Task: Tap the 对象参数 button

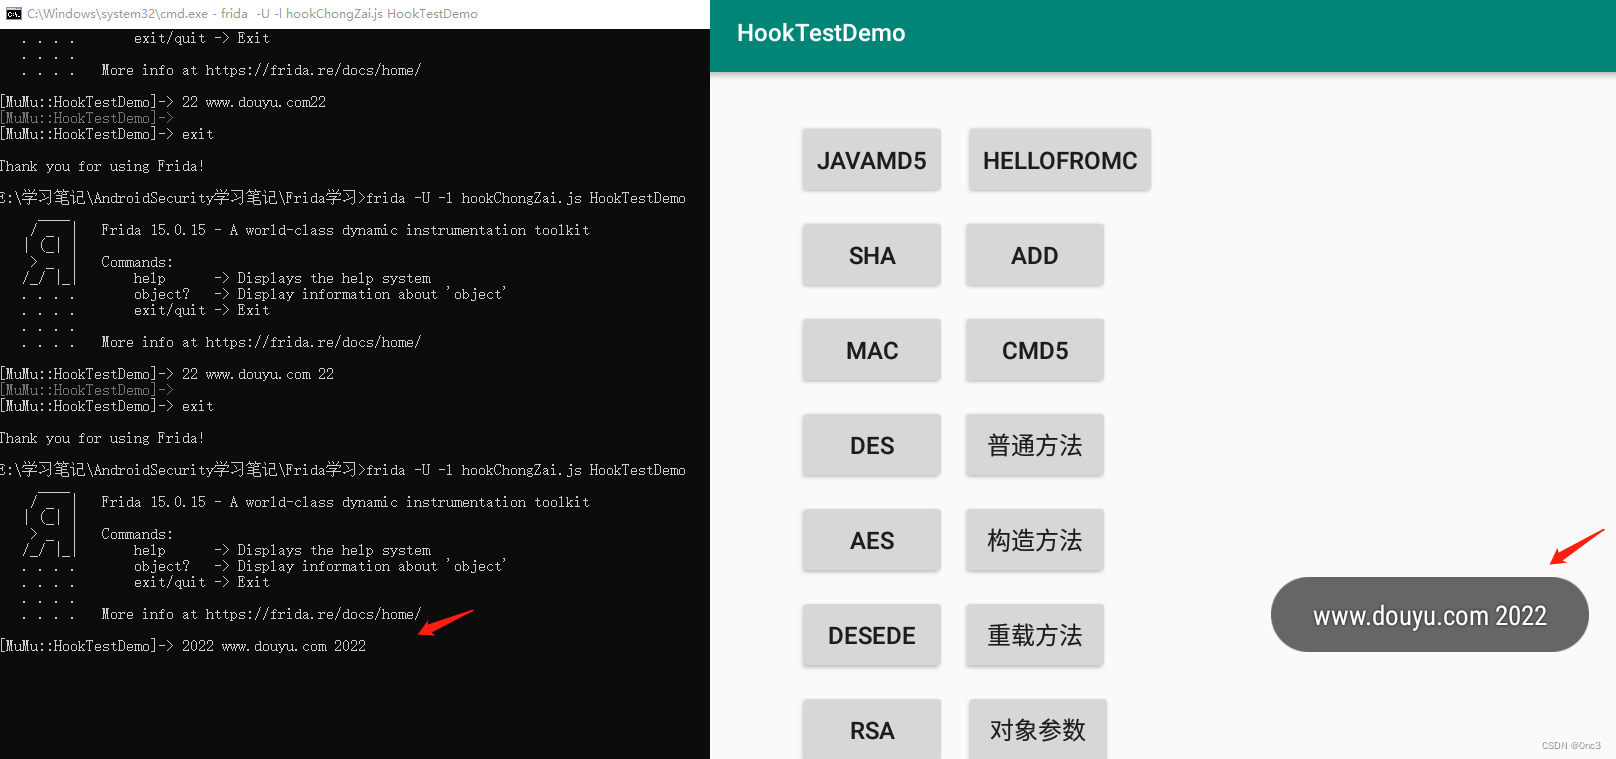Action: (1037, 730)
